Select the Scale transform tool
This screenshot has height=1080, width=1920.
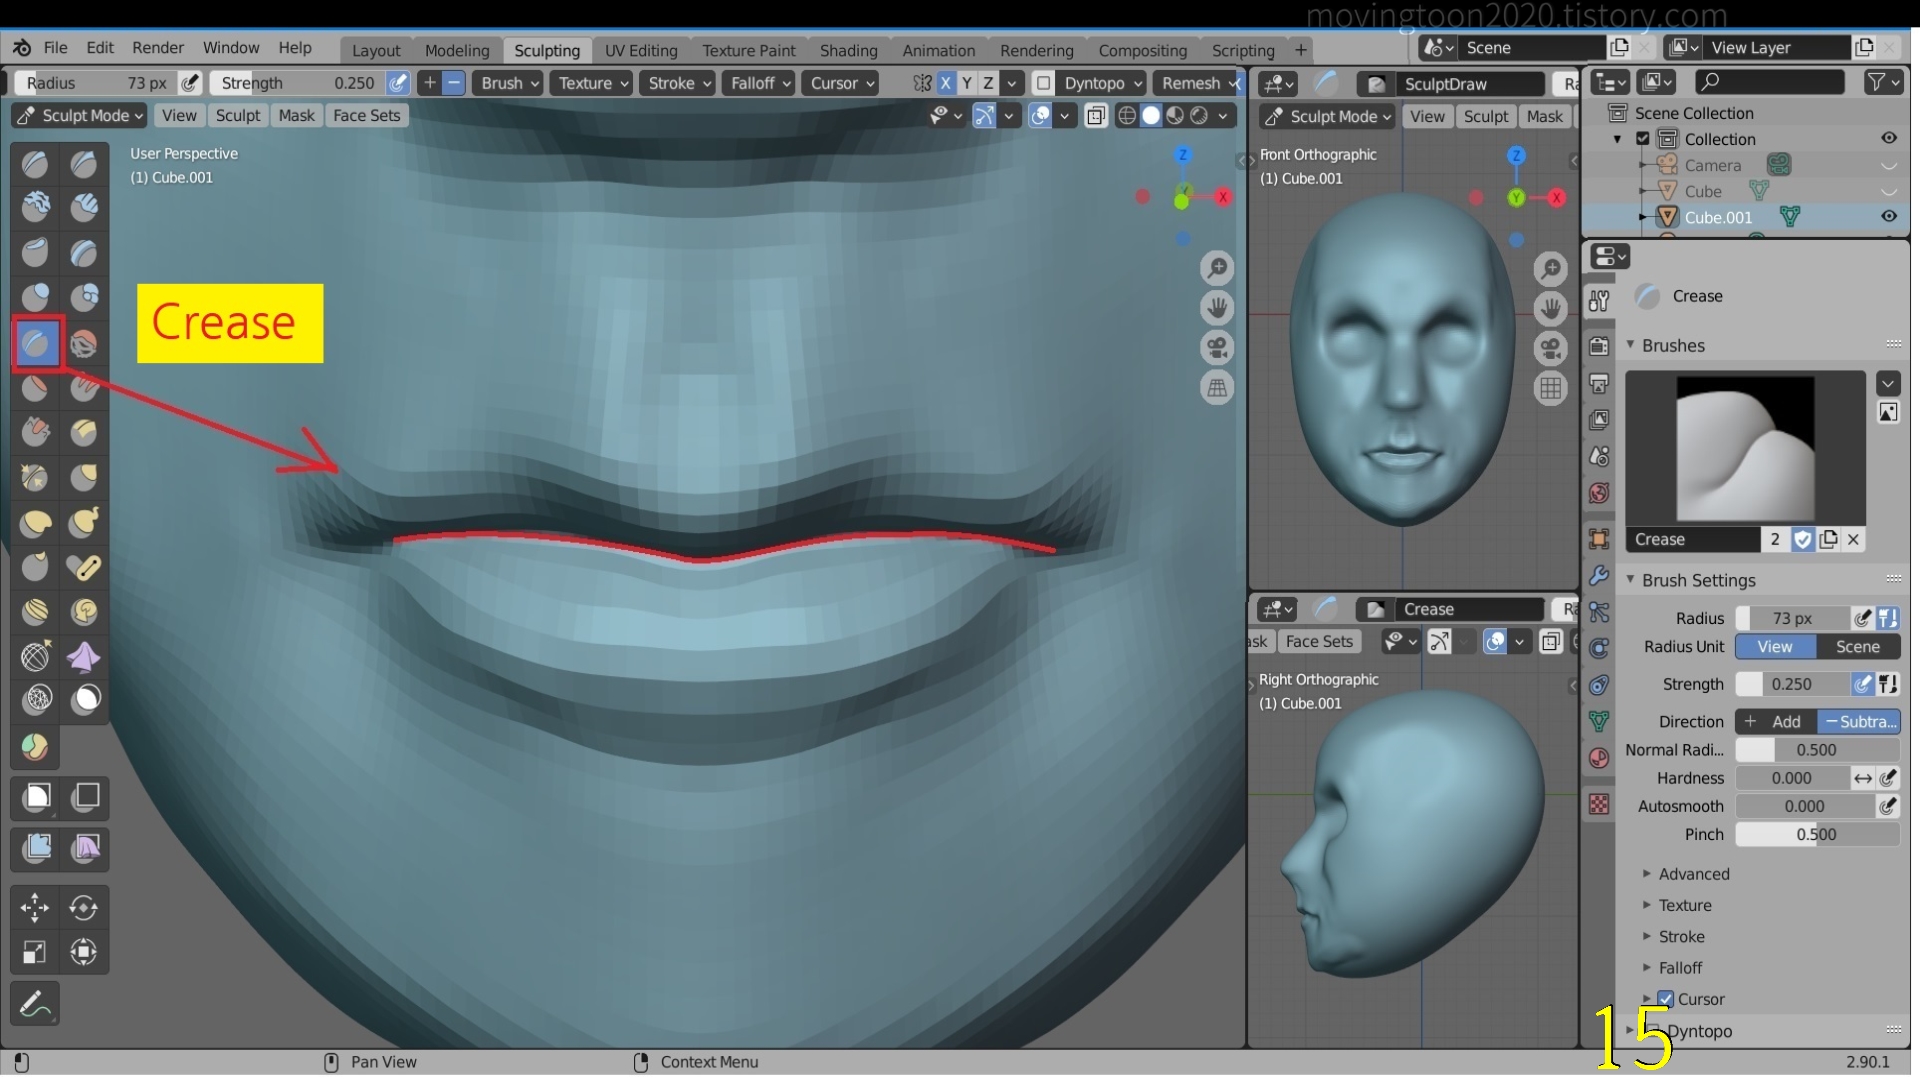(36, 952)
